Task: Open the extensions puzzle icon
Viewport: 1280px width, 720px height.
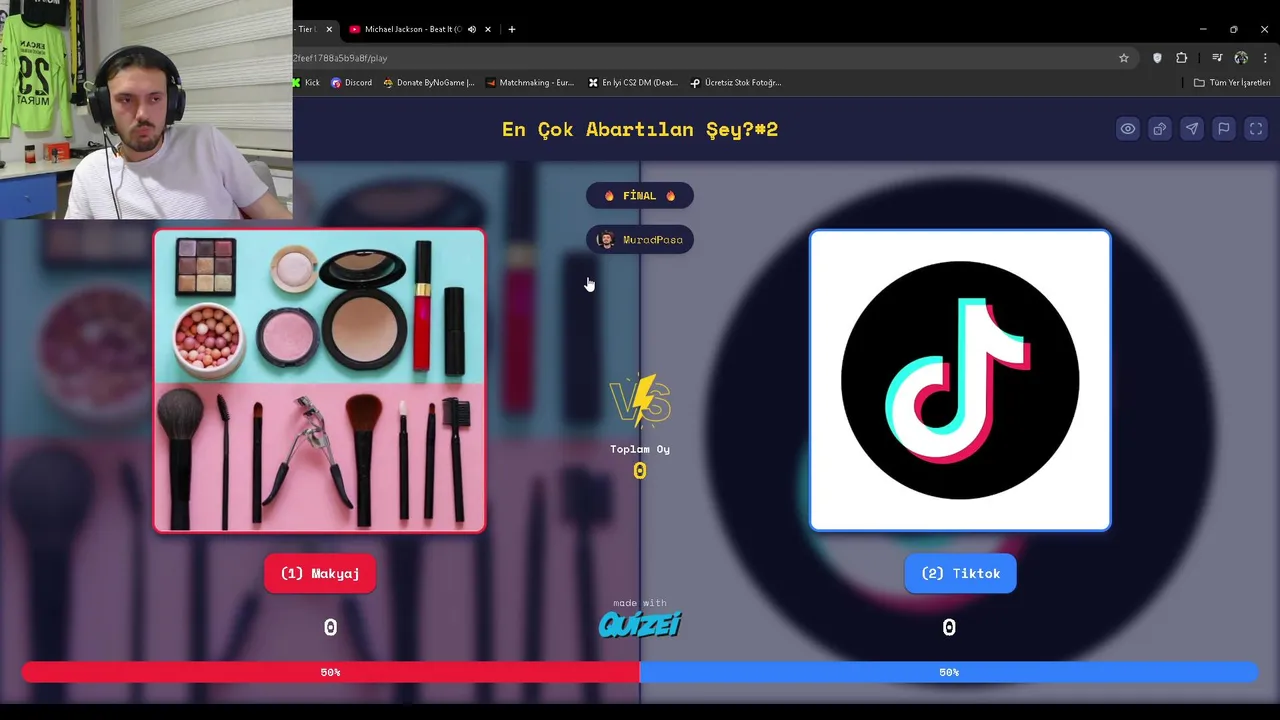Action: pos(1182,58)
